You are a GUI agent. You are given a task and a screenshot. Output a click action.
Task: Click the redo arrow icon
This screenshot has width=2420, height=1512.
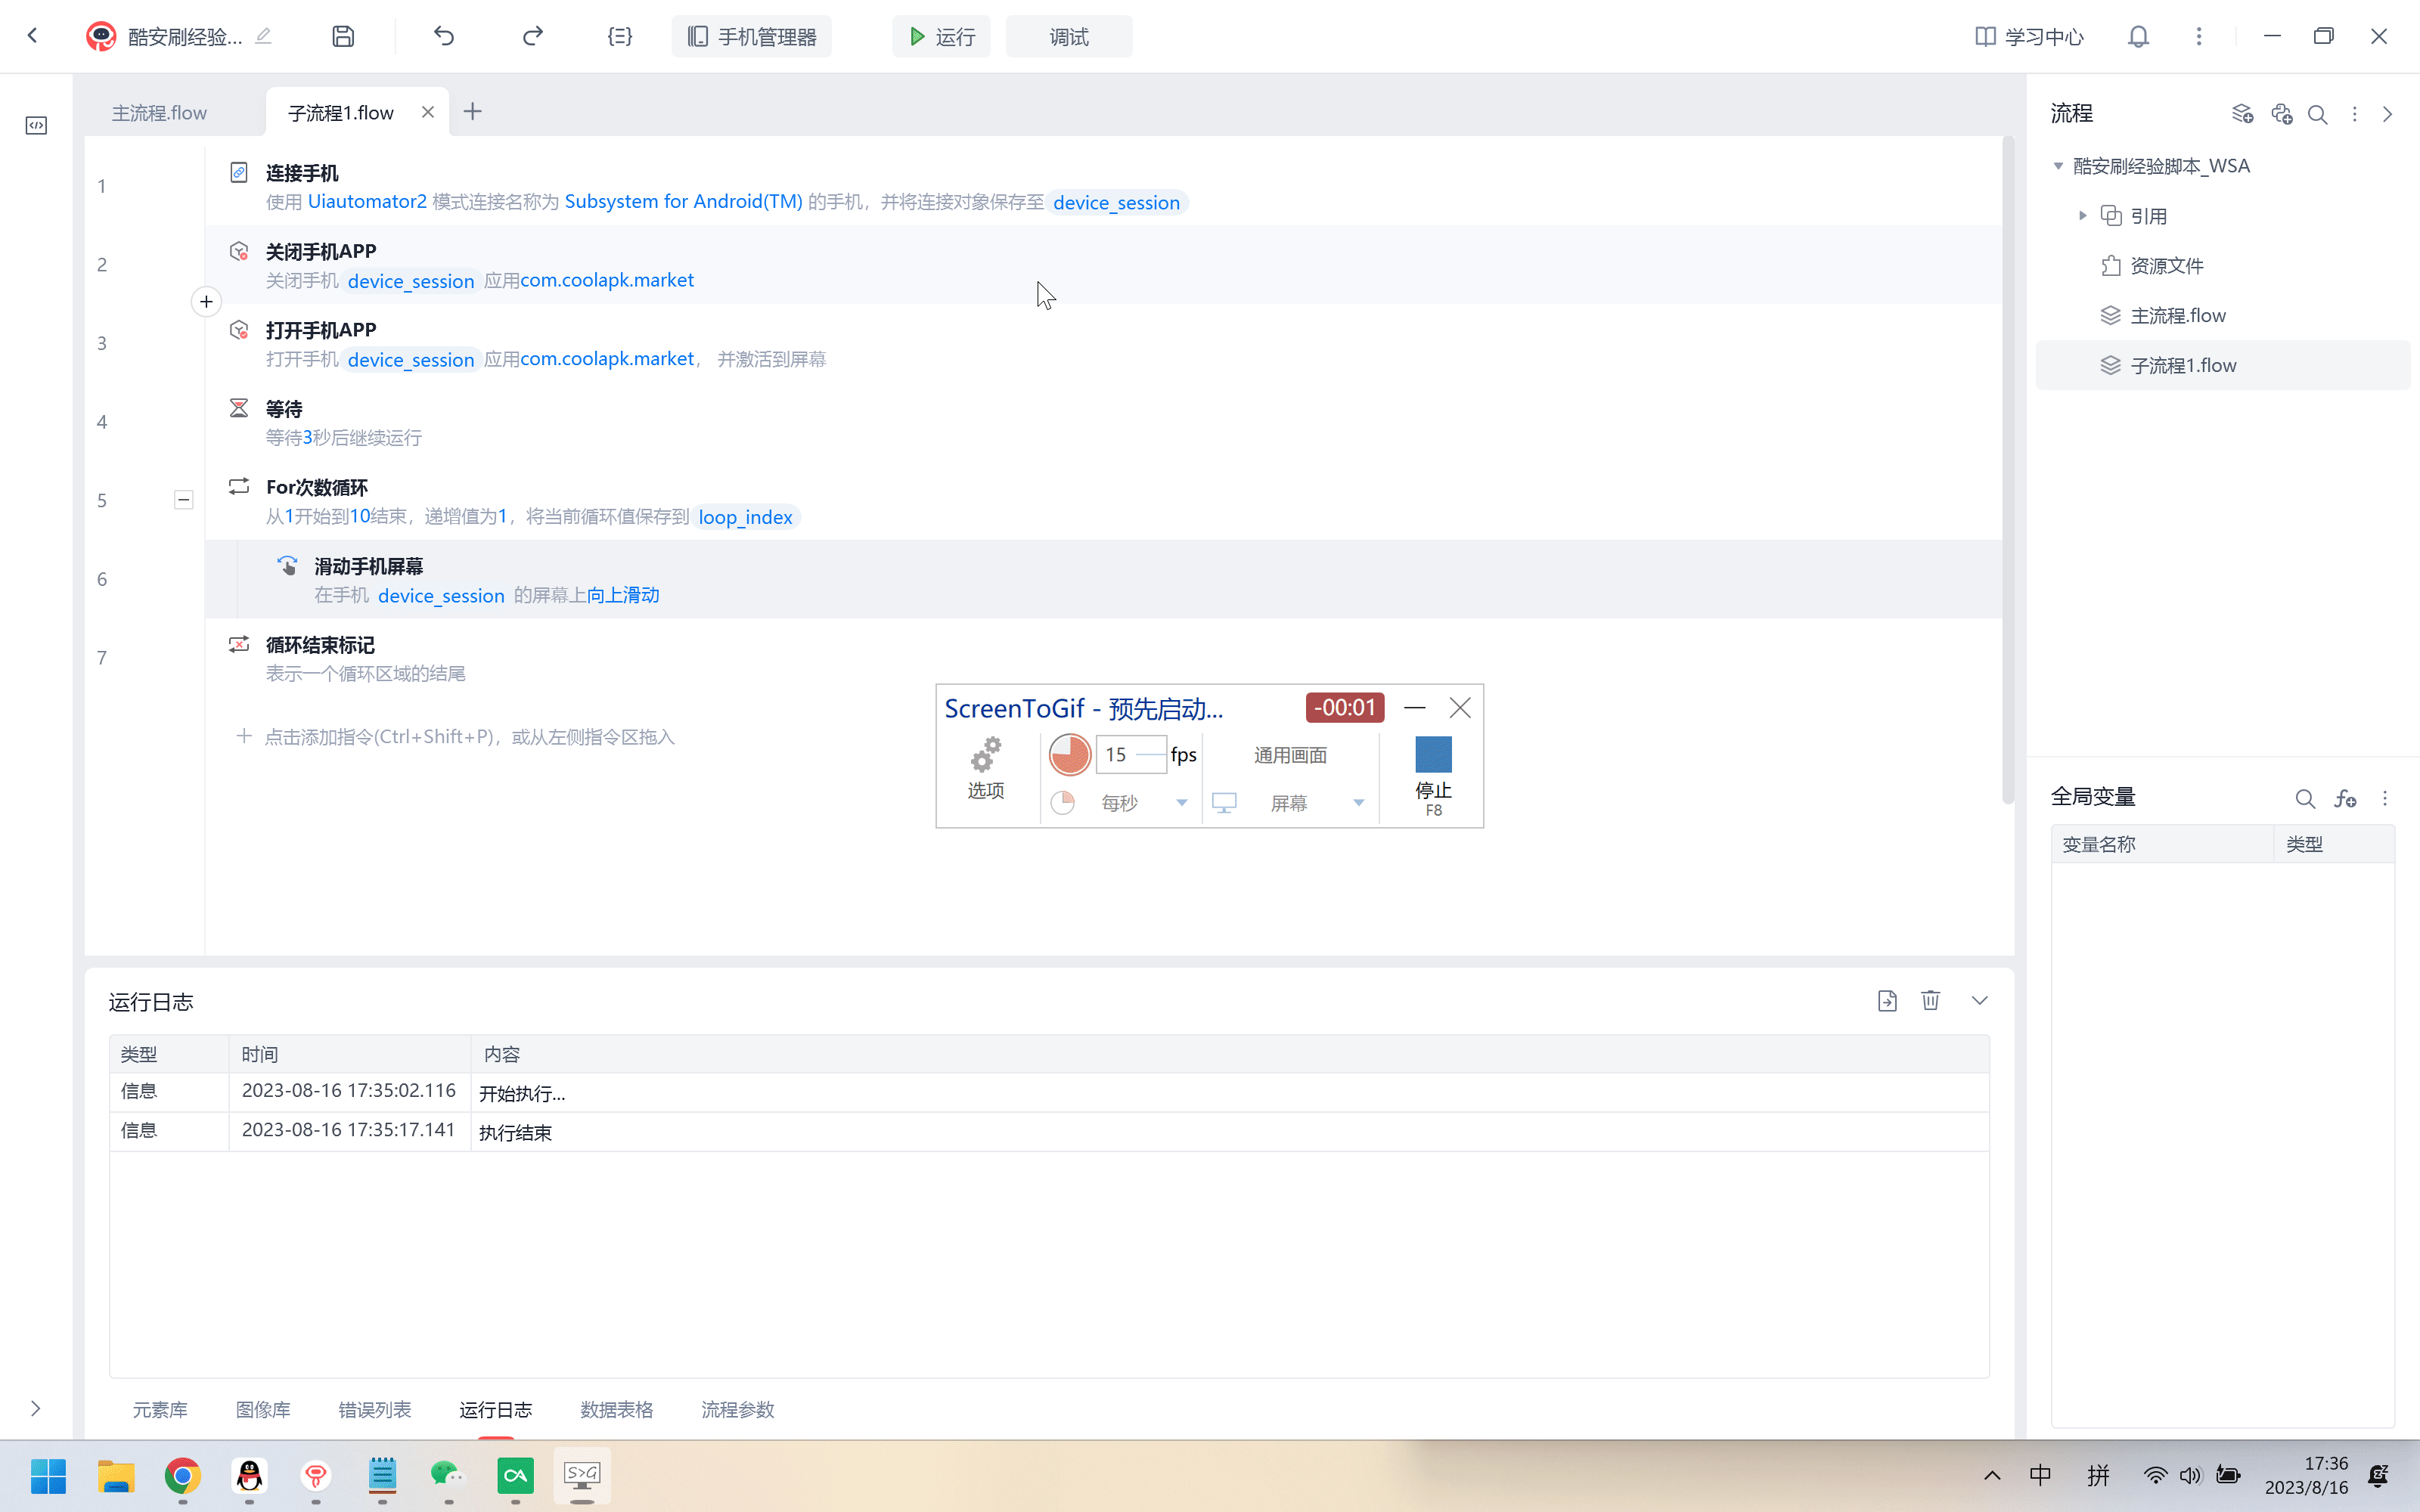click(x=532, y=37)
